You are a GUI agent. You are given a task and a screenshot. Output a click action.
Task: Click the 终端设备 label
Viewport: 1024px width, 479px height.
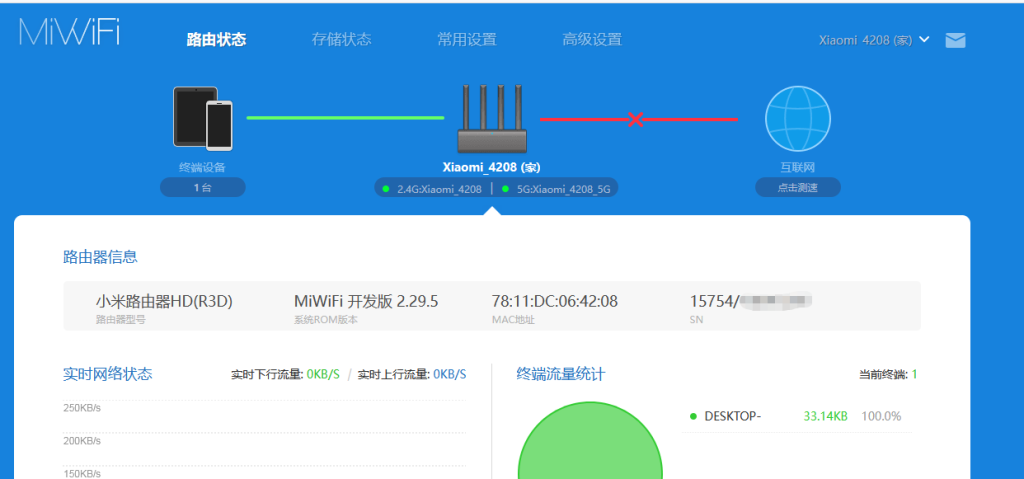pyautogui.click(x=202, y=167)
